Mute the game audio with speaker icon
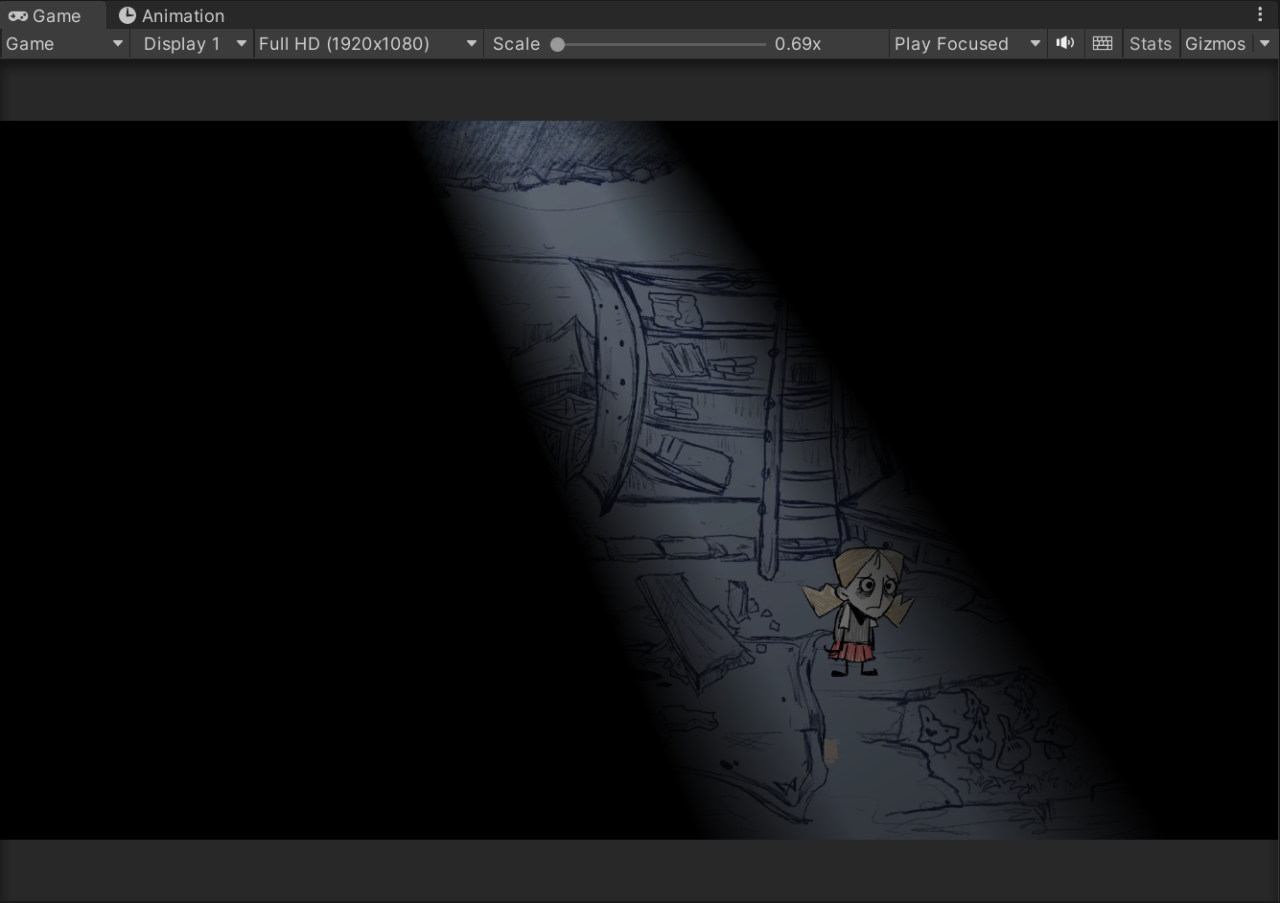 click(1065, 43)
